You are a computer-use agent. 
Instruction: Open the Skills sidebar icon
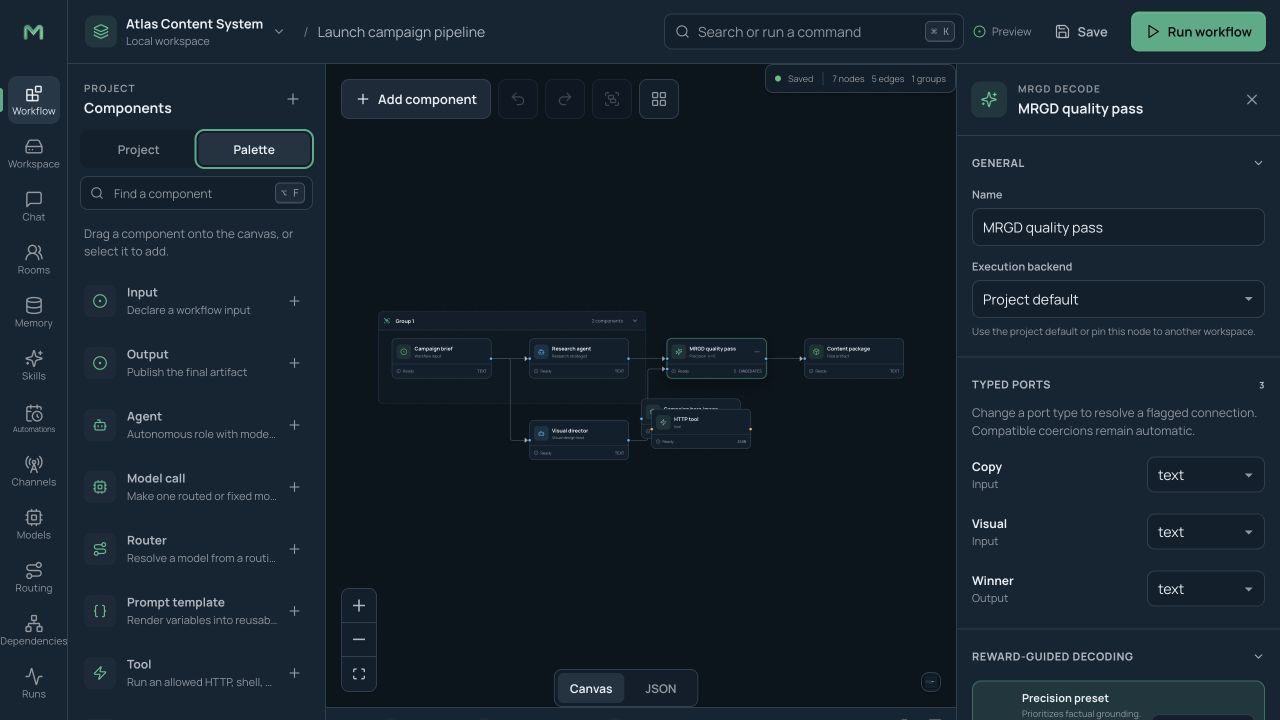pyautogui.click(x=34, y=365)
